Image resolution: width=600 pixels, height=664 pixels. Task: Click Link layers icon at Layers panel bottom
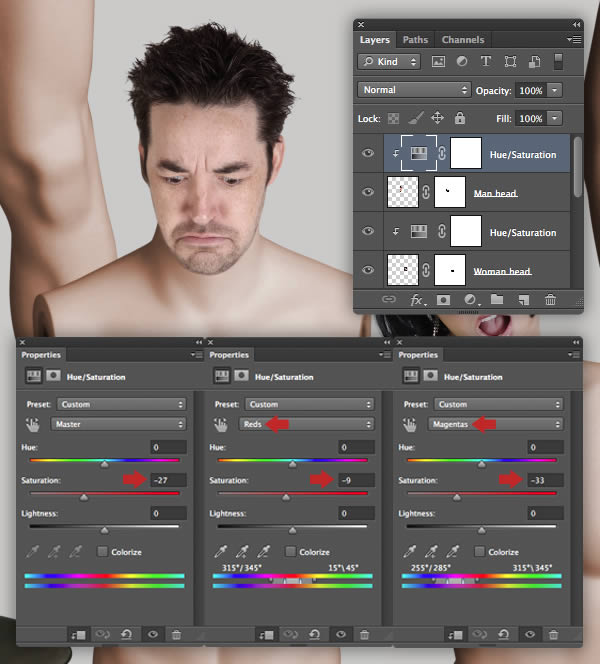coord(389,300)
